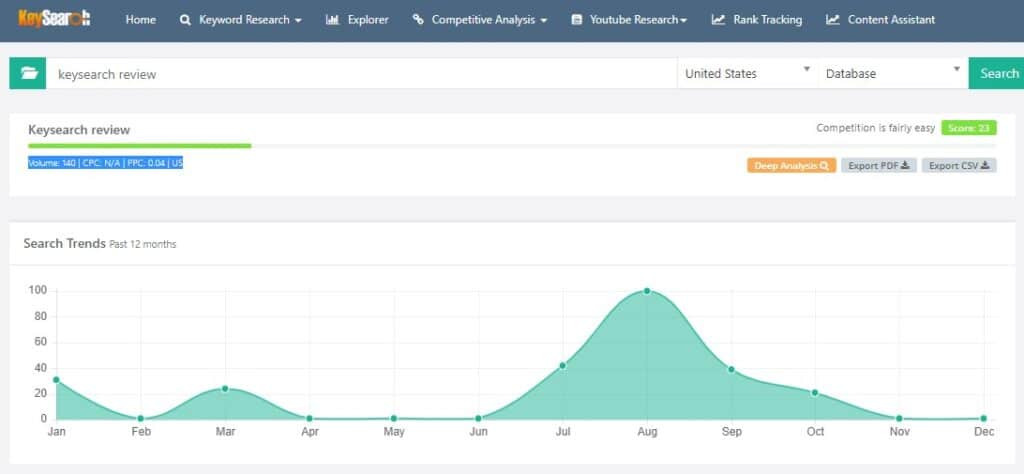Open the Database source dropdown
Image resolution: width=1024 pixels, height=474 pixels.
pyautogui.click(x=893, y=74)
